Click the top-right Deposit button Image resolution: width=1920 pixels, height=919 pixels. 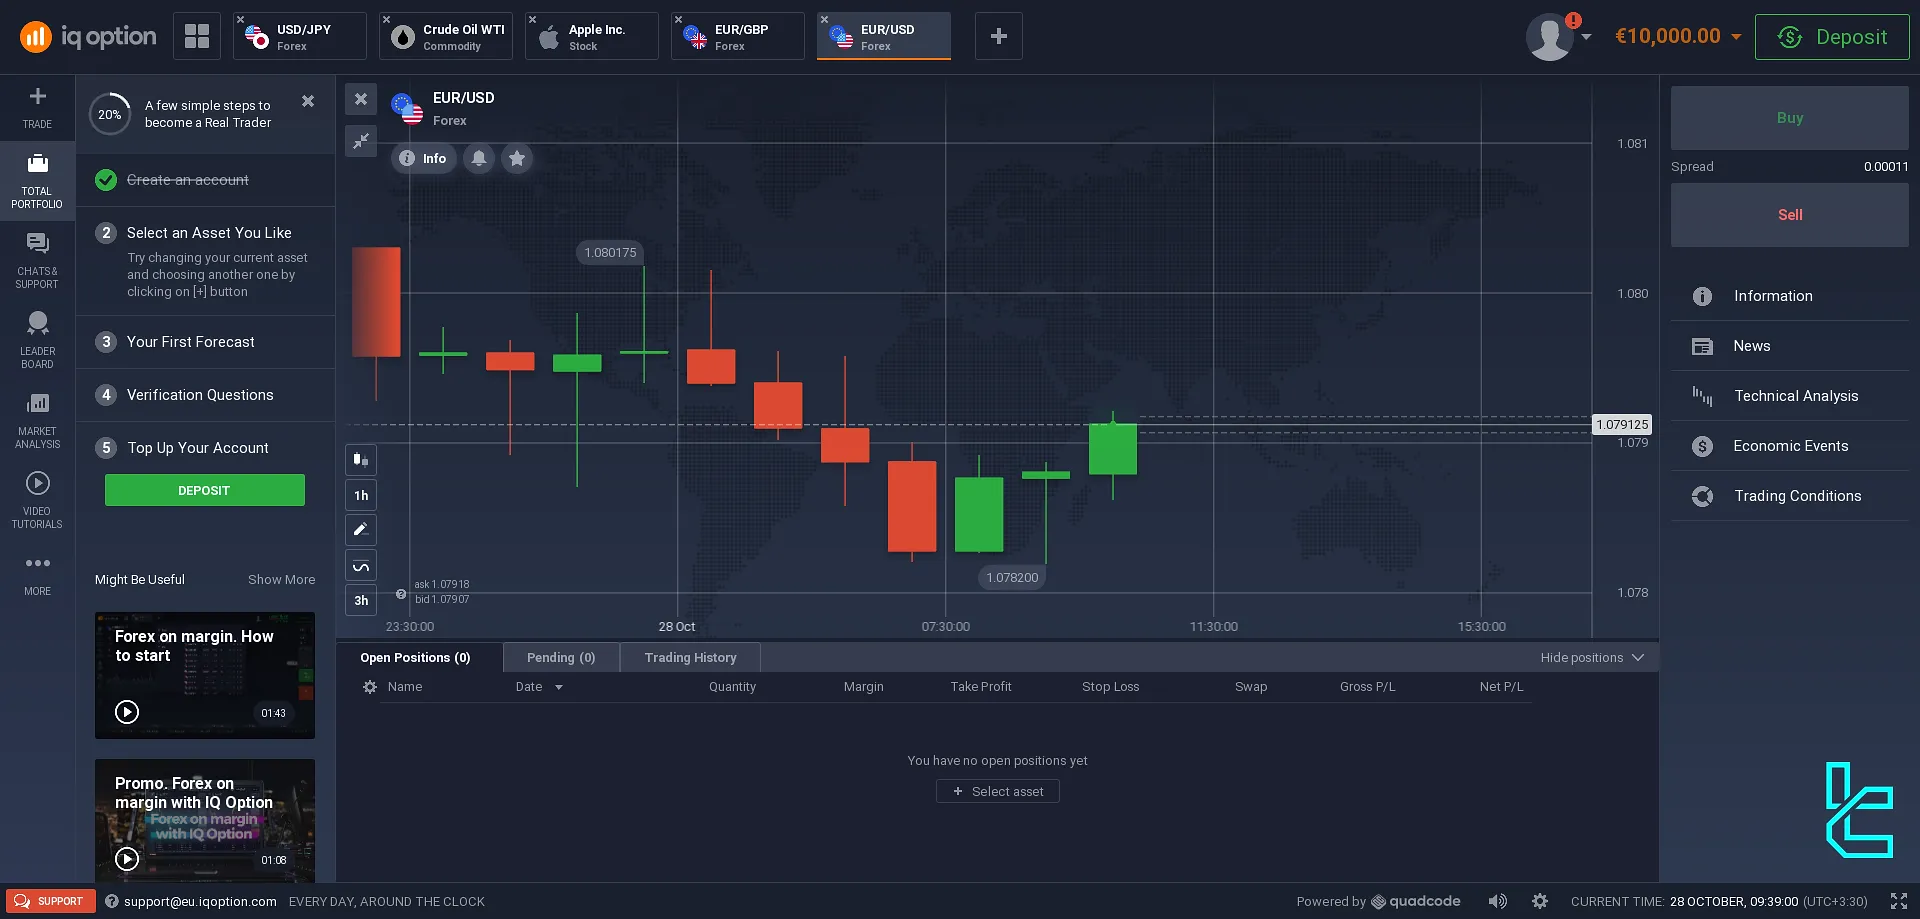point(1832,37)
